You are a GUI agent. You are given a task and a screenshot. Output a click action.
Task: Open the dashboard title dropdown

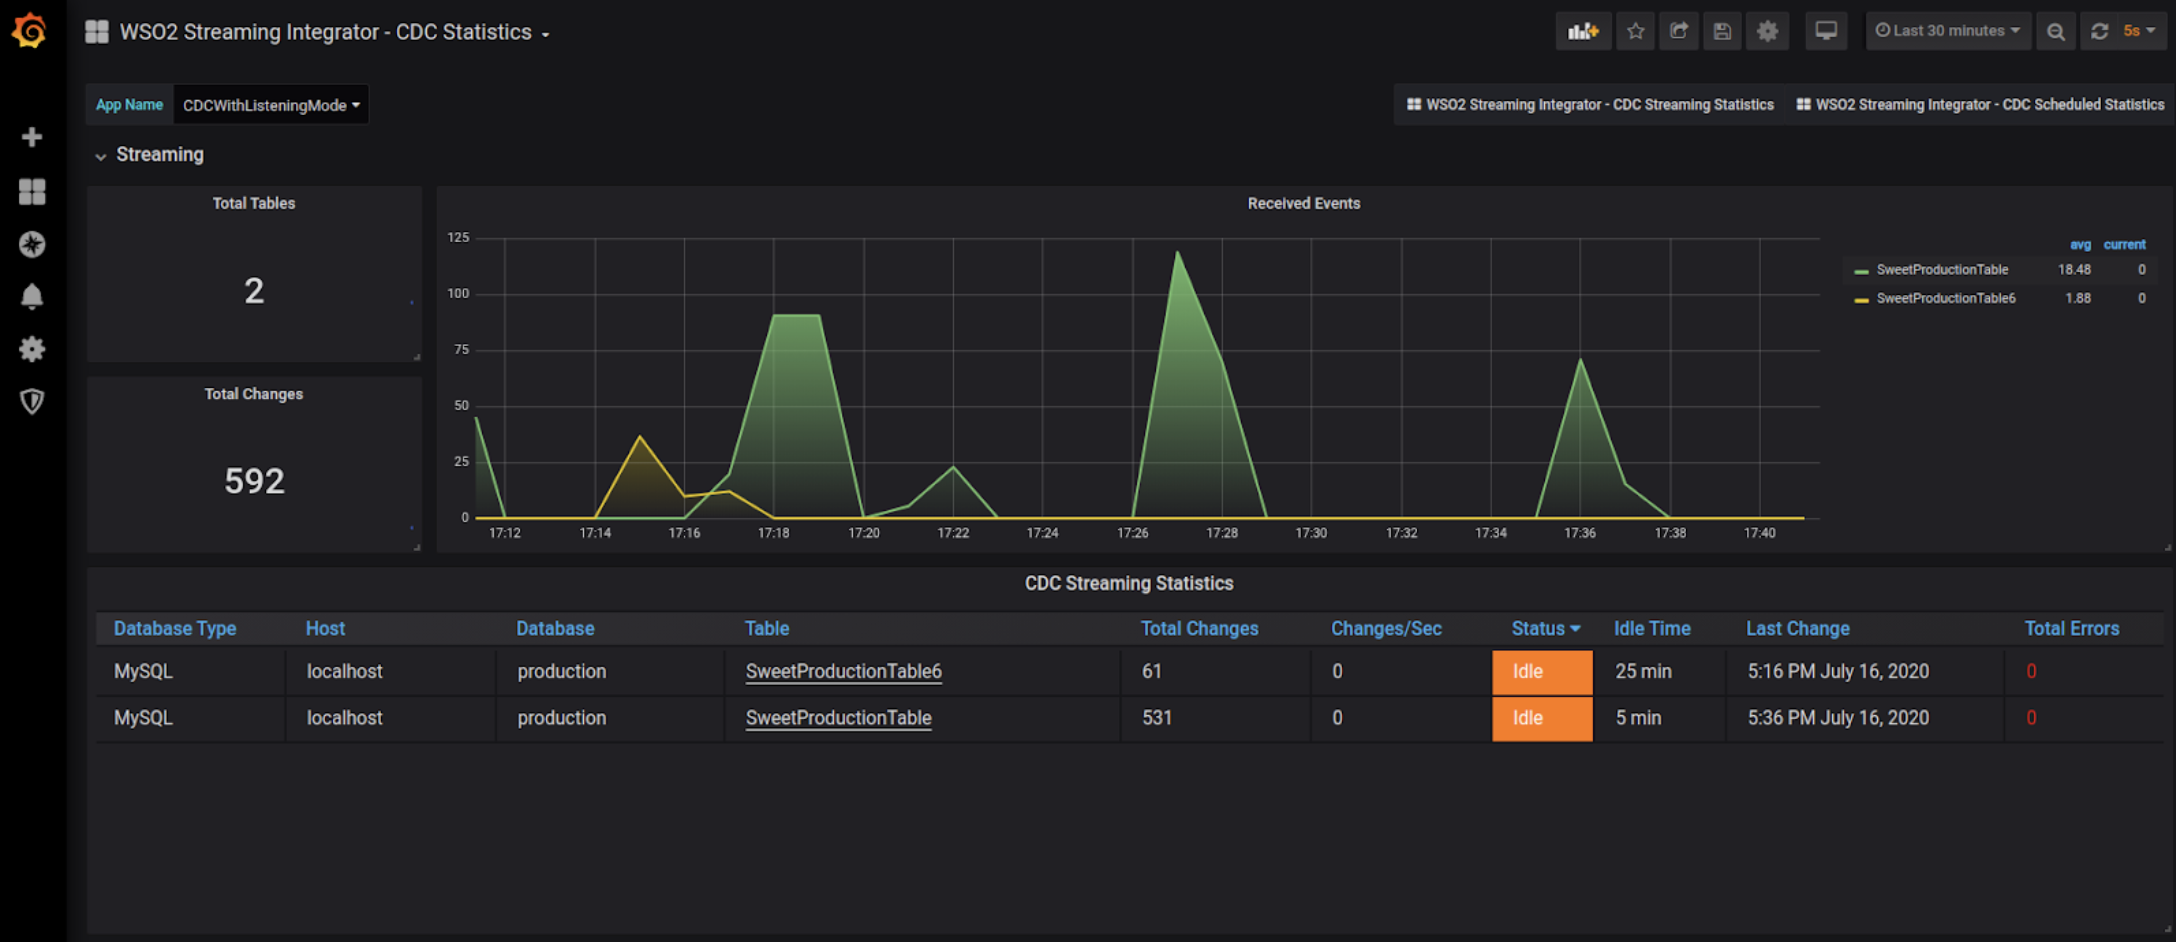coord(334,32)
